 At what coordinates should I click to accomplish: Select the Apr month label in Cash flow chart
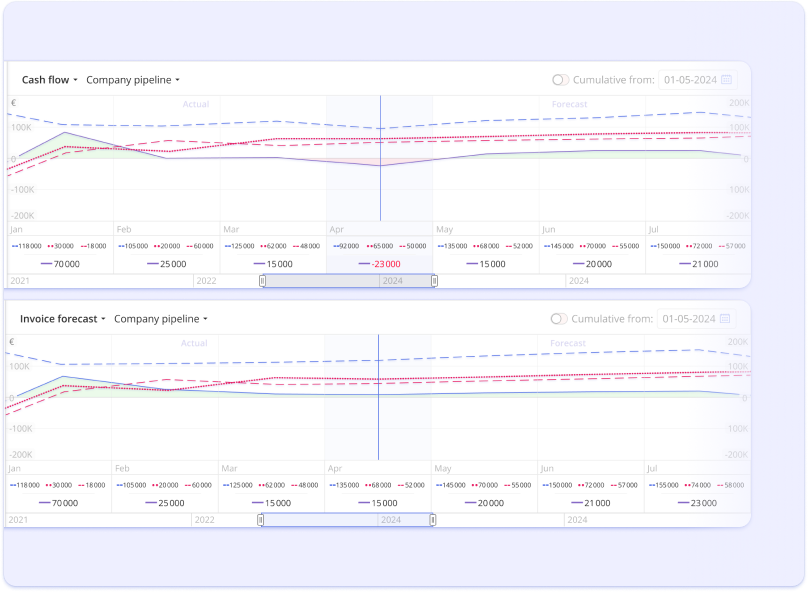[336, 229]
